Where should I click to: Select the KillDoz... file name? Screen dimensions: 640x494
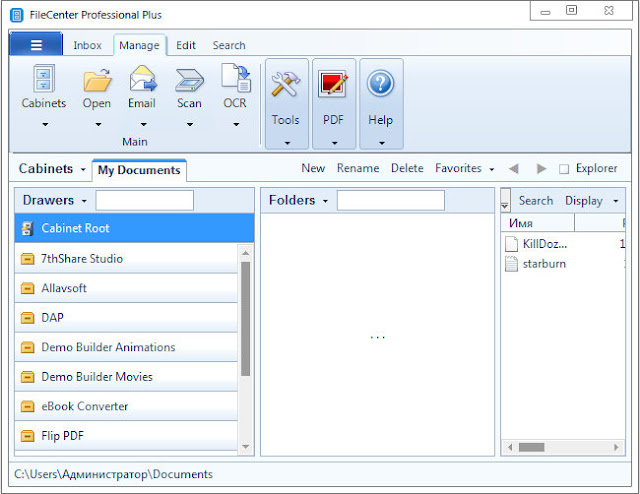[x=544, y=244]
